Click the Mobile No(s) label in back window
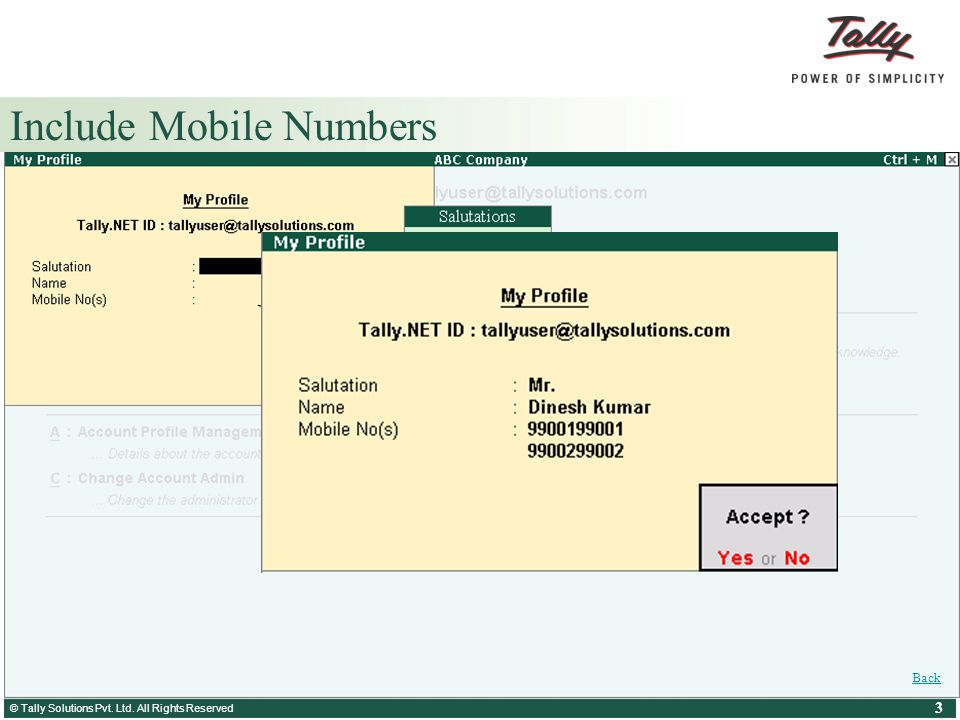The width and height of the screenshot is (960, 720). point(69,299)
